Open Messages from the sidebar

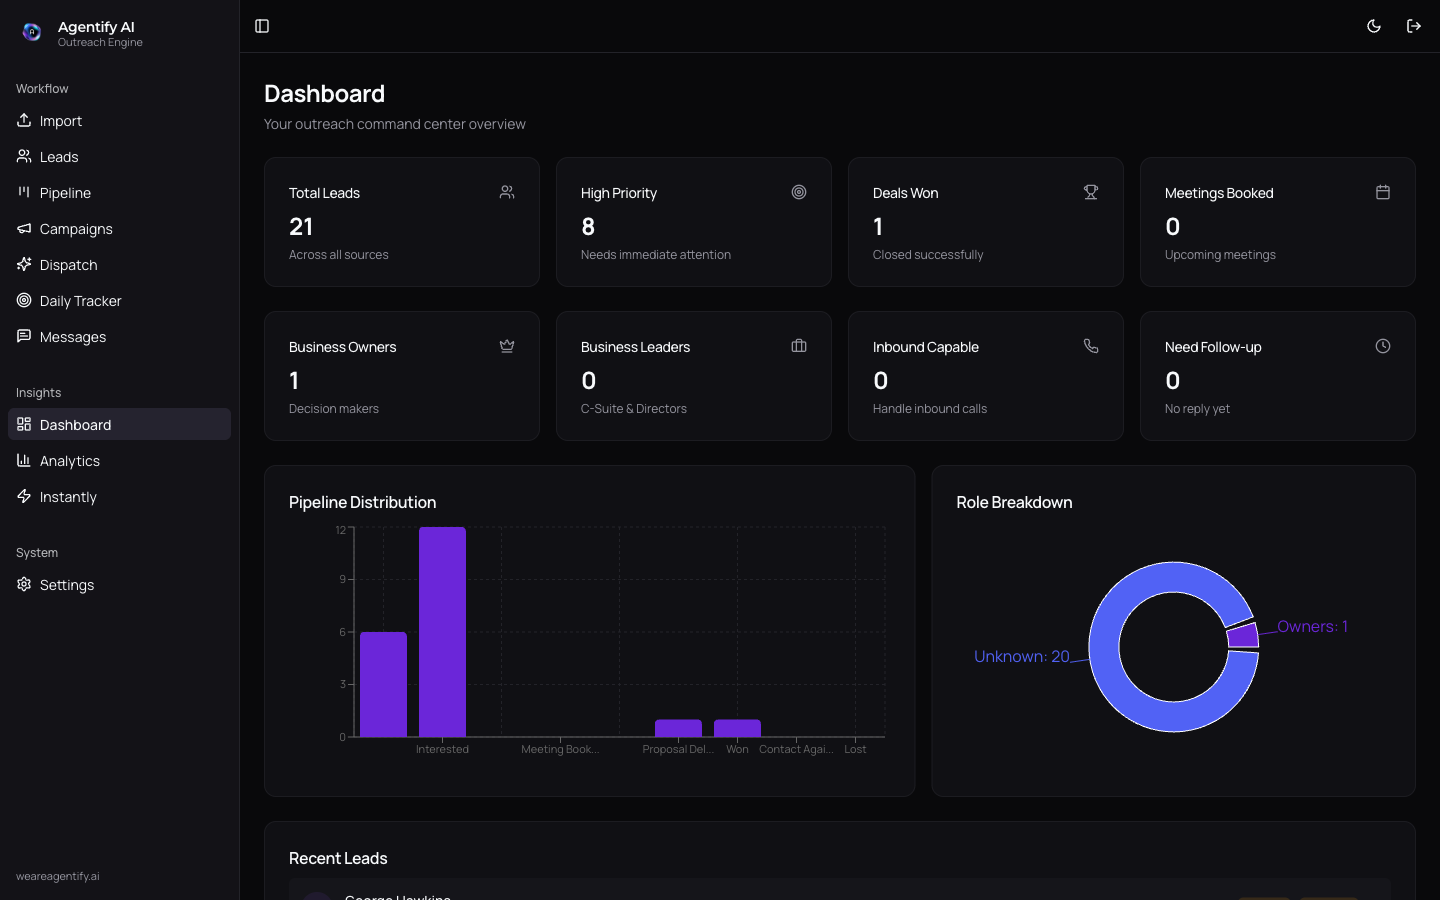tap(72, 337)
